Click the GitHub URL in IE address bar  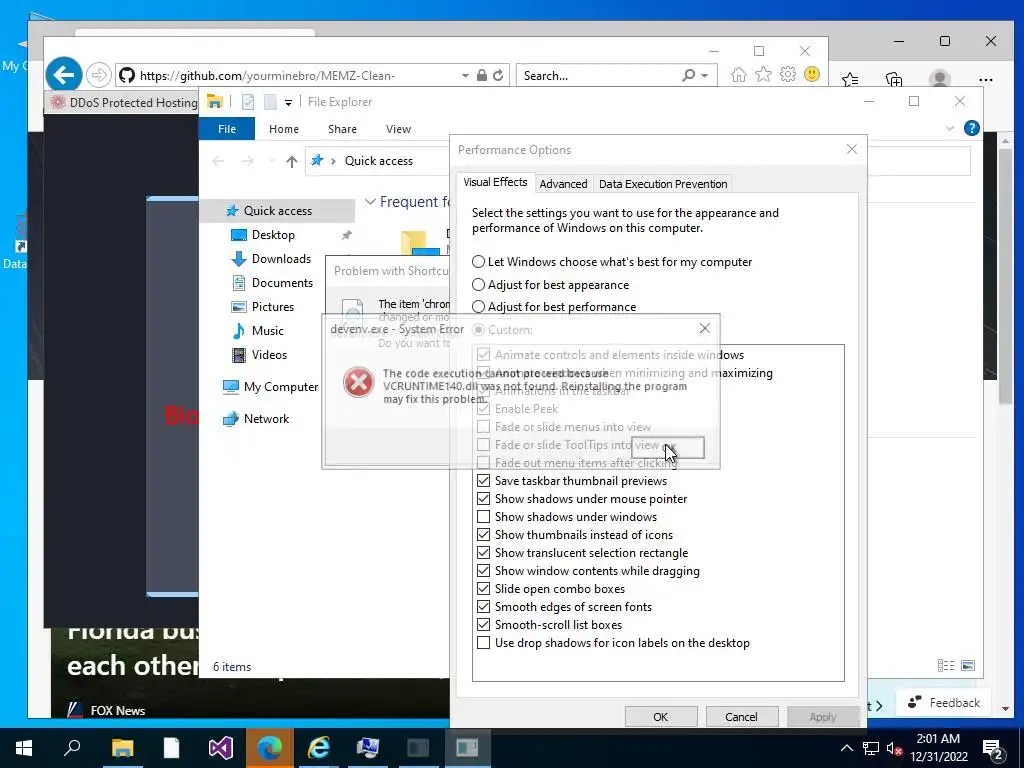pos(267,76)
